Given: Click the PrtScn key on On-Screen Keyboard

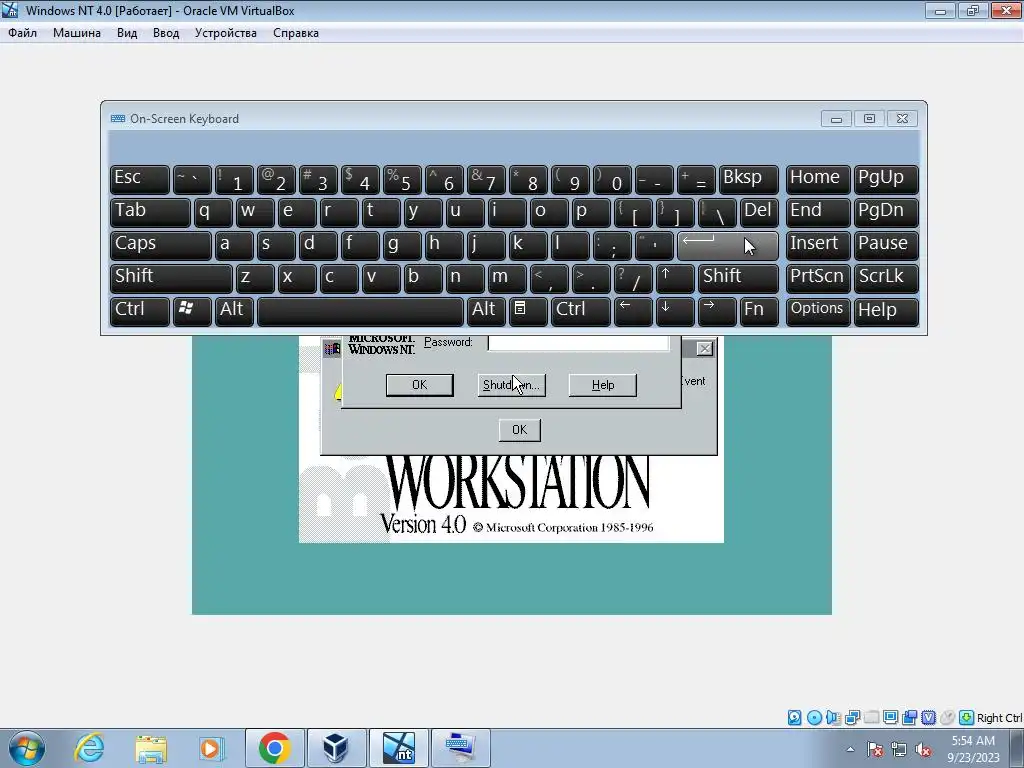Looking at the screenshot, I should [817, 278].
